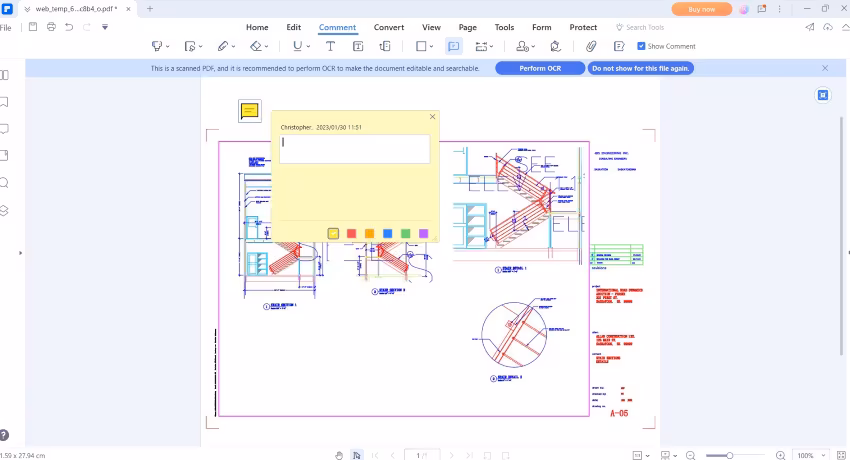Save the document with the save icon

coord(33,27)
